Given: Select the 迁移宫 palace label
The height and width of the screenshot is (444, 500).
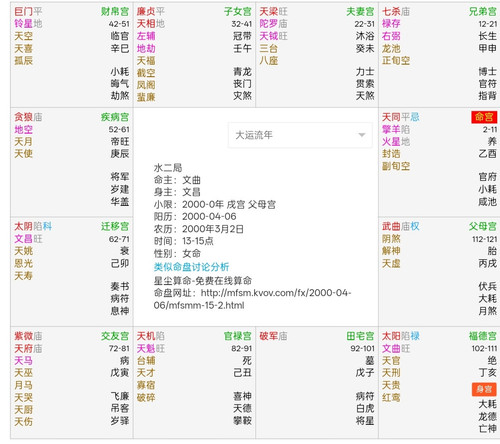Looking at the screenshot, I should [115, 226].
